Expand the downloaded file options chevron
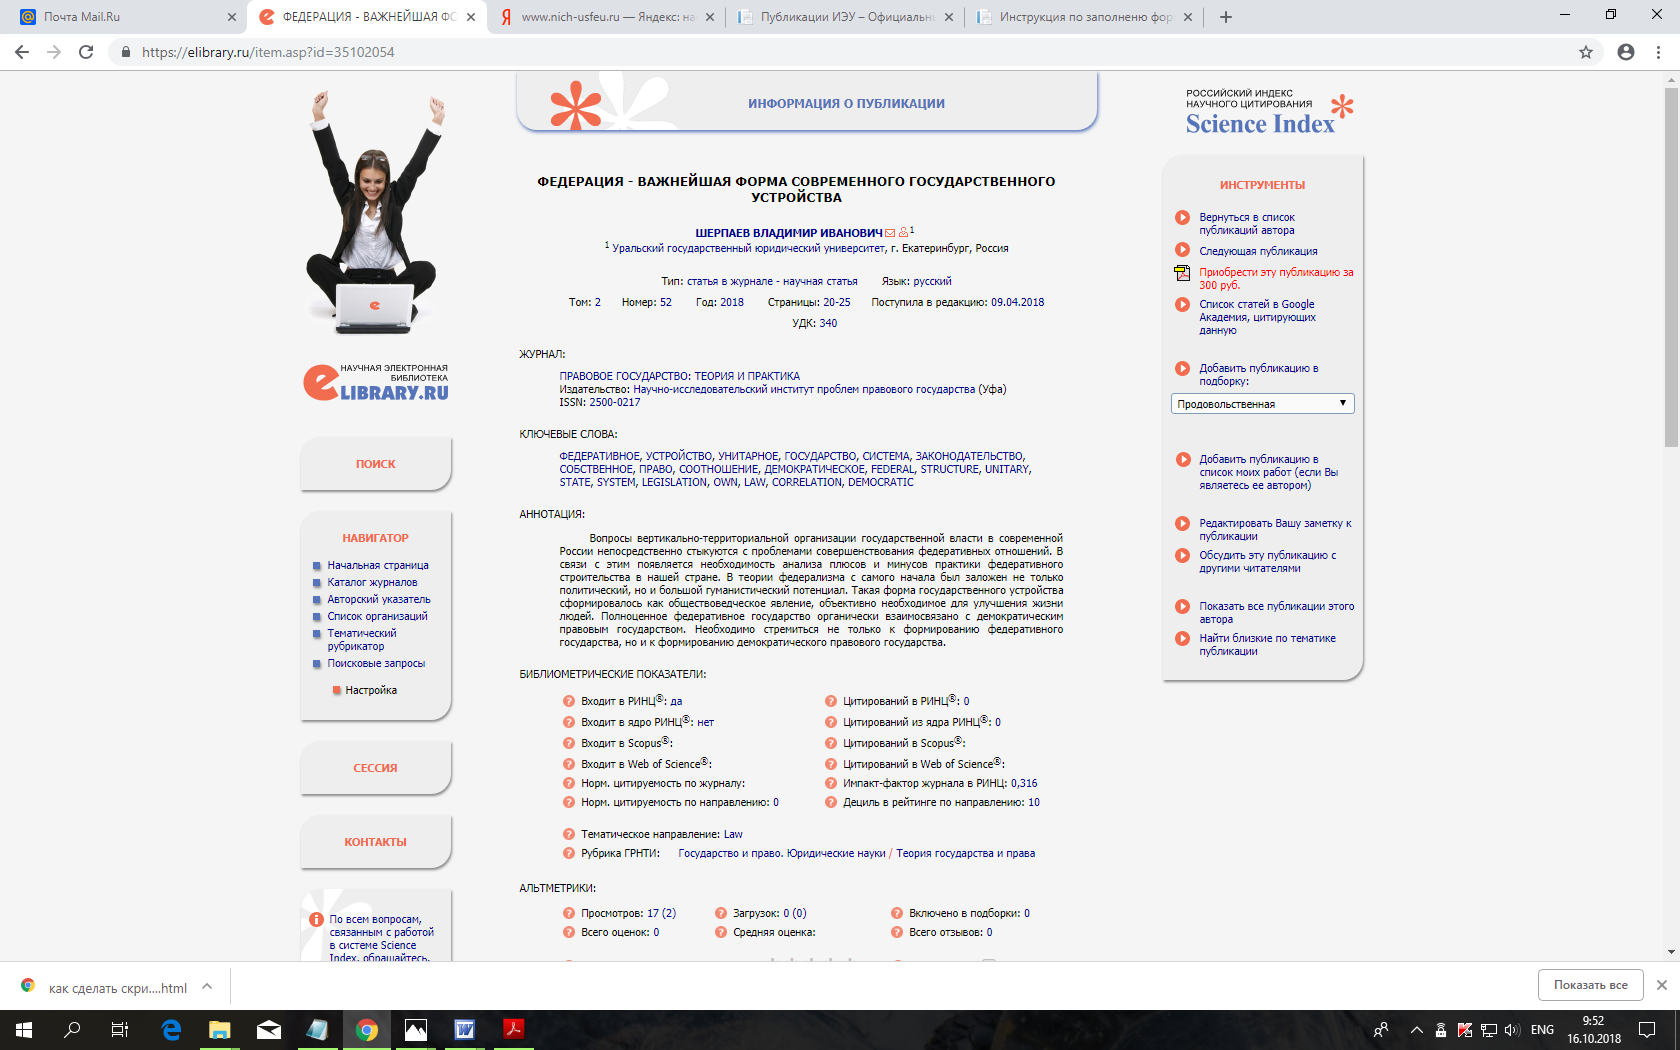 [x=207, y=986]
